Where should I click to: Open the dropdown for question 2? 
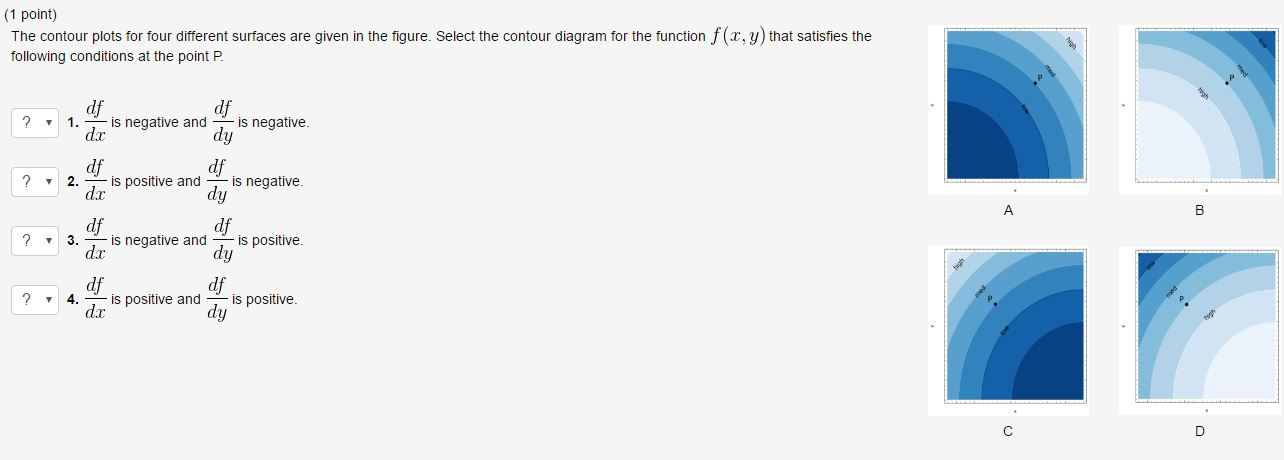(35, 181)
